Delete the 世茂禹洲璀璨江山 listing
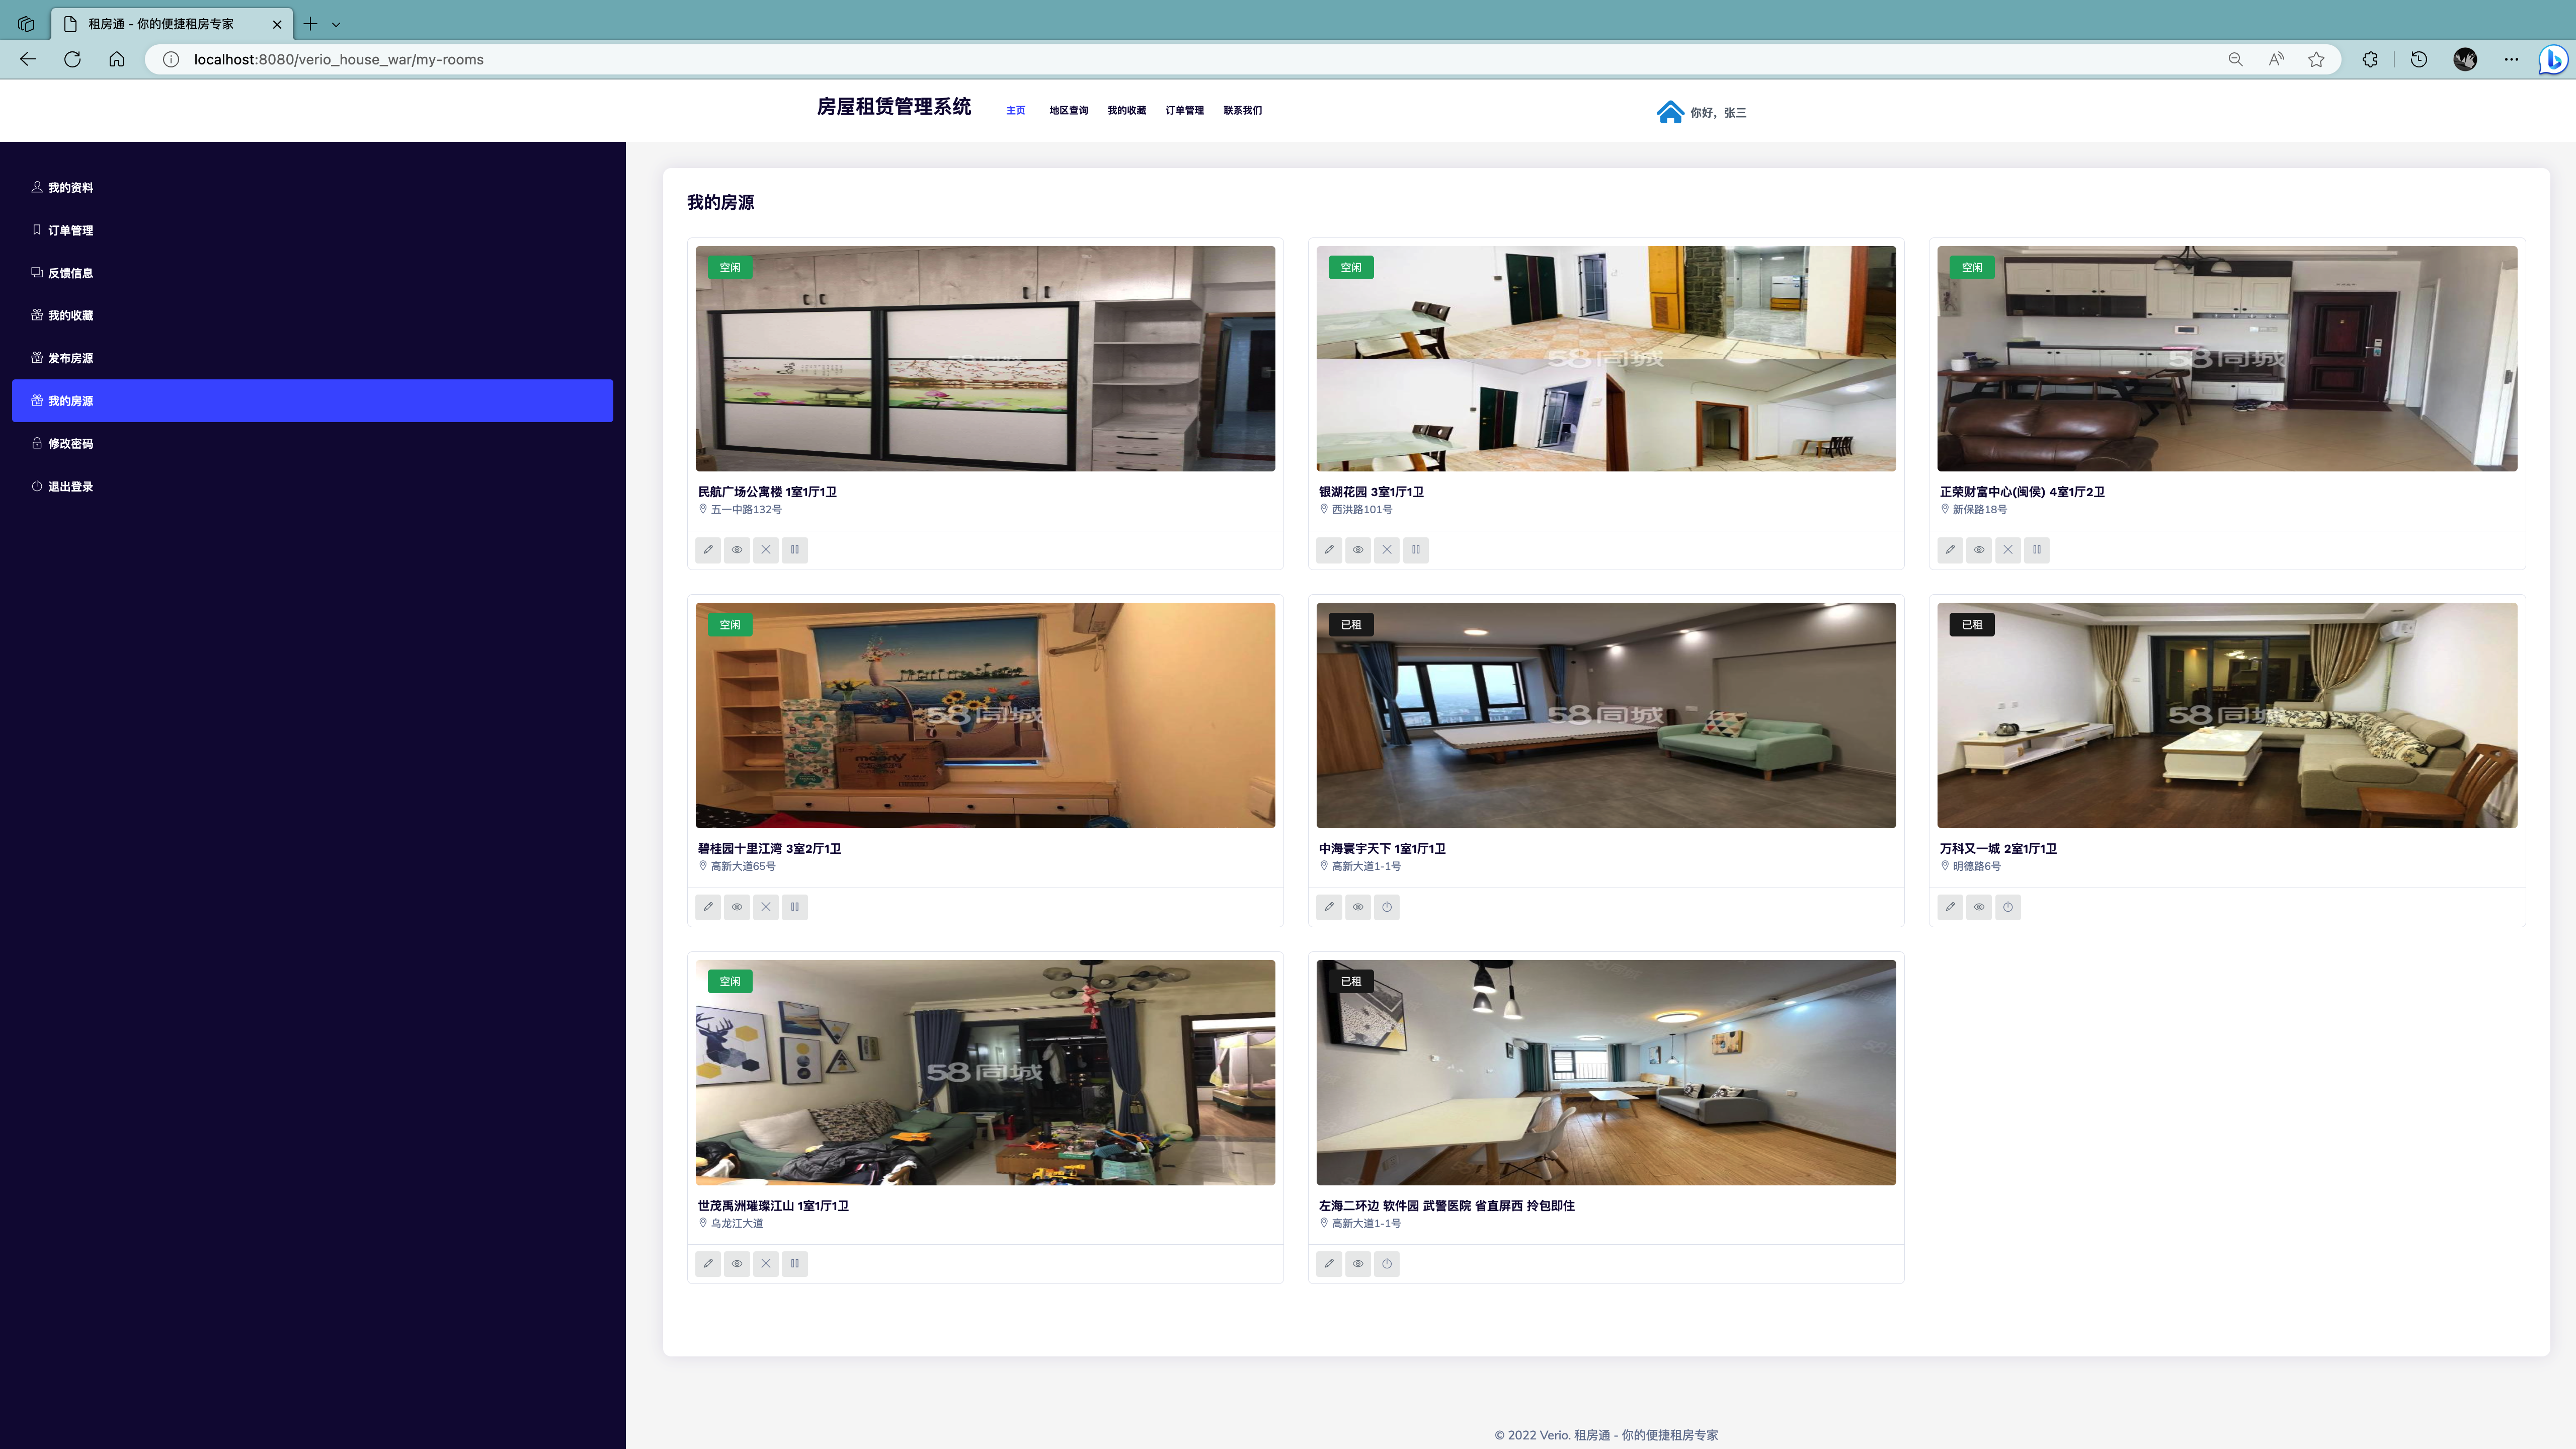2576x1449 pixels. click(x=765, y=1263)
